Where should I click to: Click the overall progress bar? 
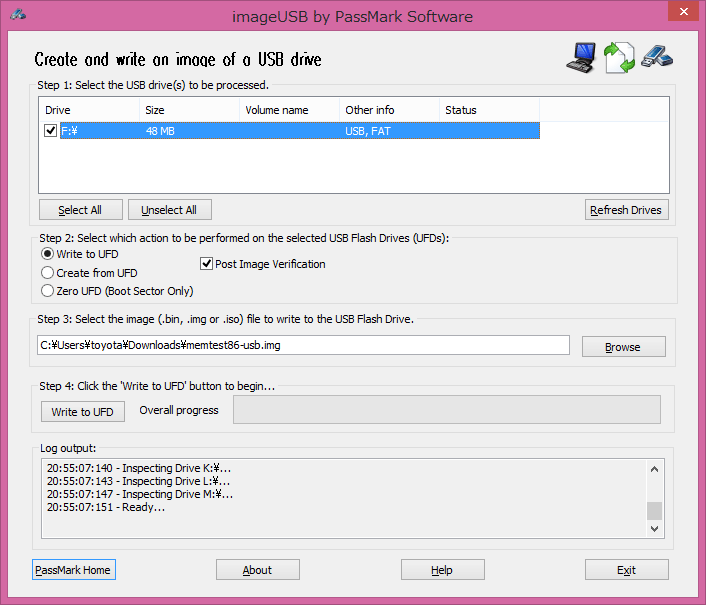tap(447, 409)
